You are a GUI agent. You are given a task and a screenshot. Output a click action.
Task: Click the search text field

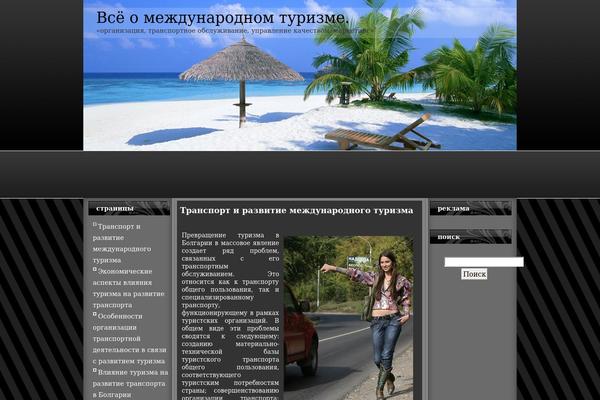click(484, 262)
